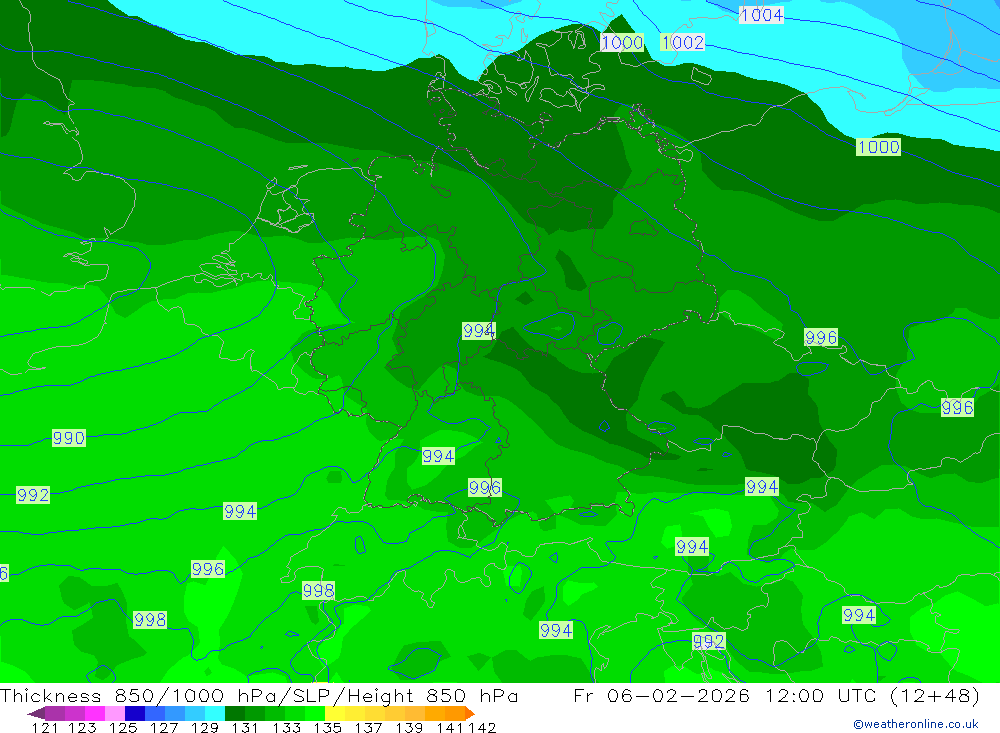Select legend value 139
1000x733 pixels.
pyautogui.click(x=409, y=728)
